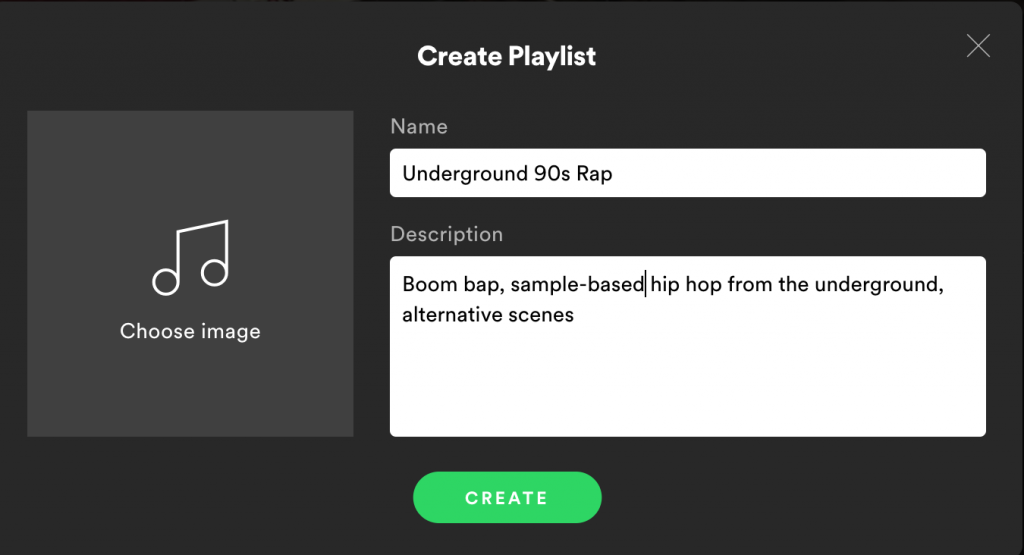Place cursor on word alternative in description
The width and height of the screenshot is (1024, 555).
(452, 315)
